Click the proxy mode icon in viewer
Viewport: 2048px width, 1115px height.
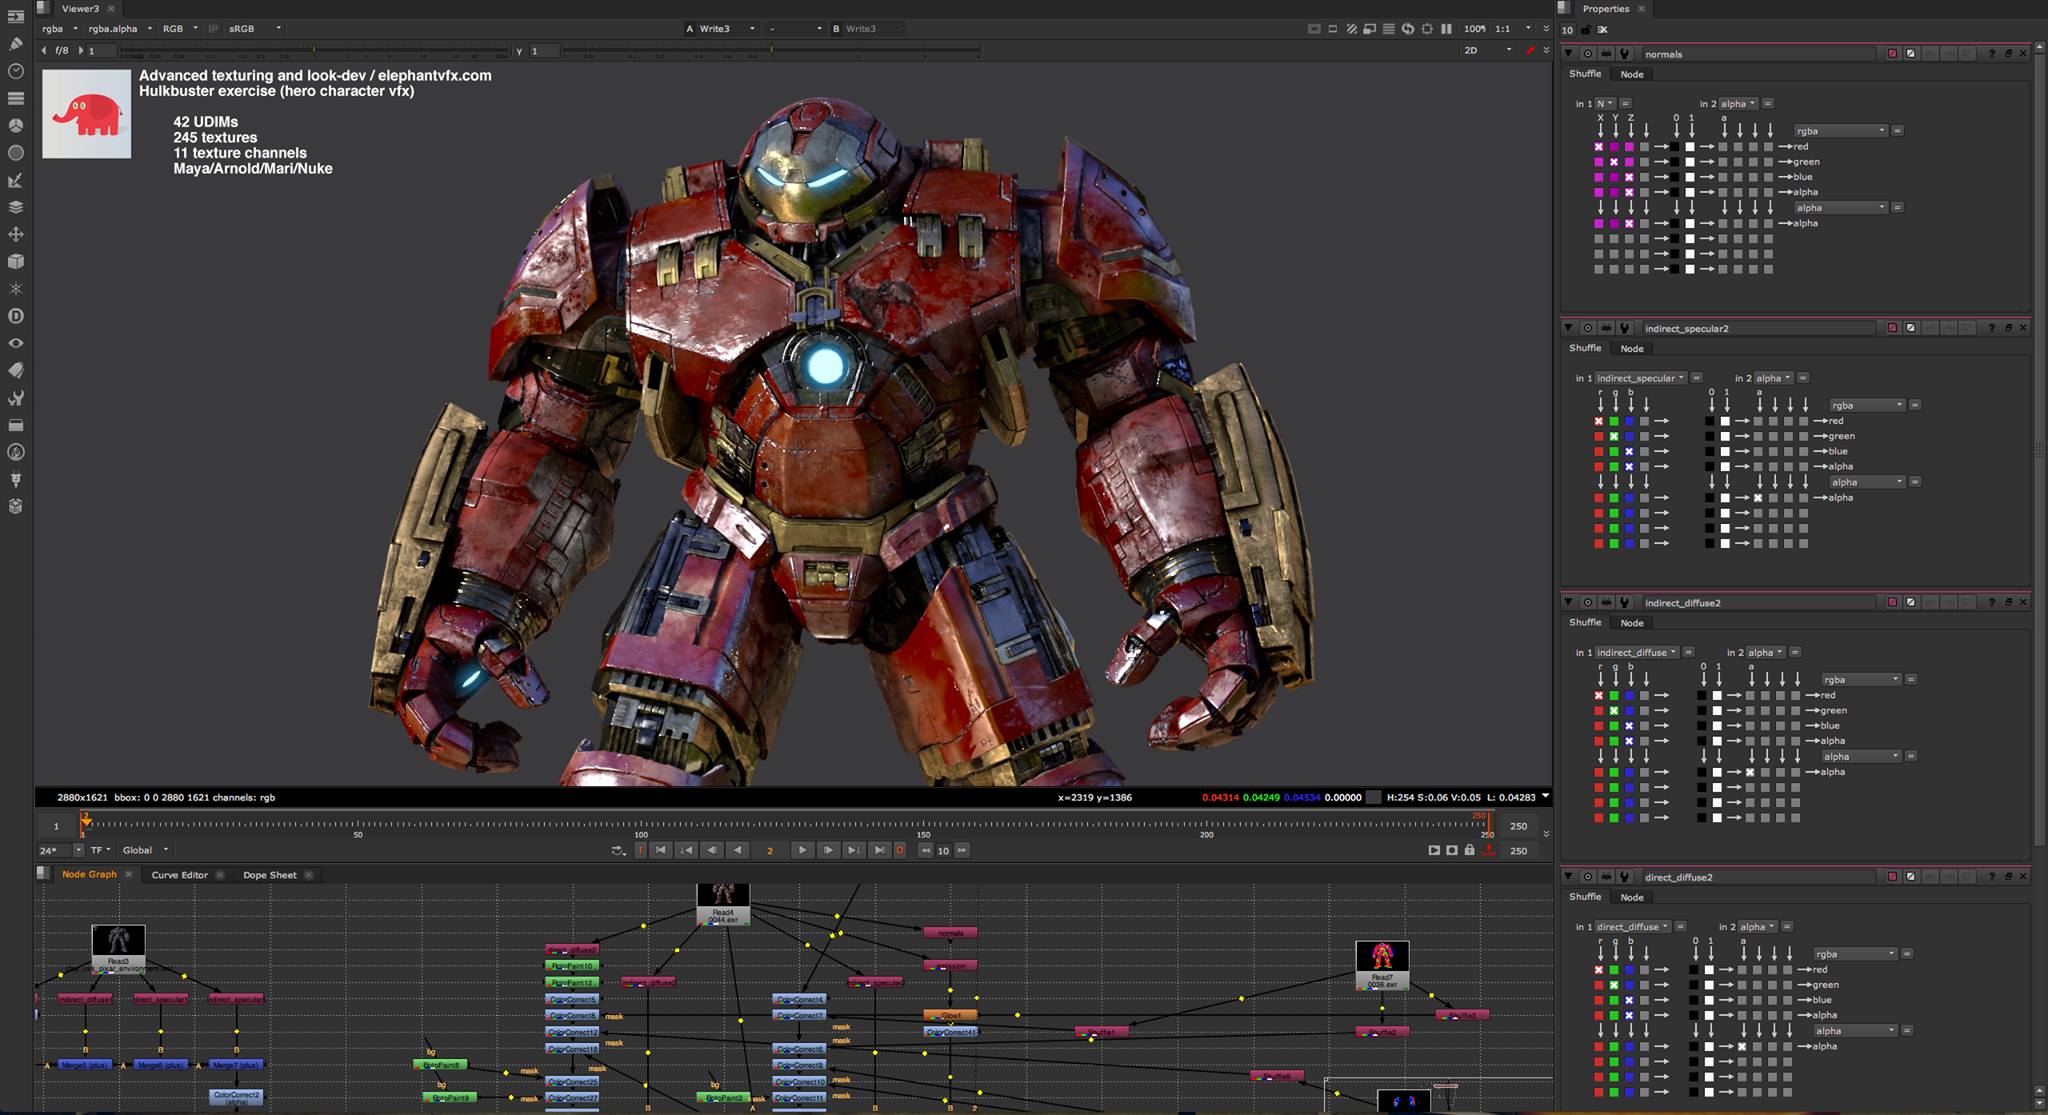coord(1370,29)
